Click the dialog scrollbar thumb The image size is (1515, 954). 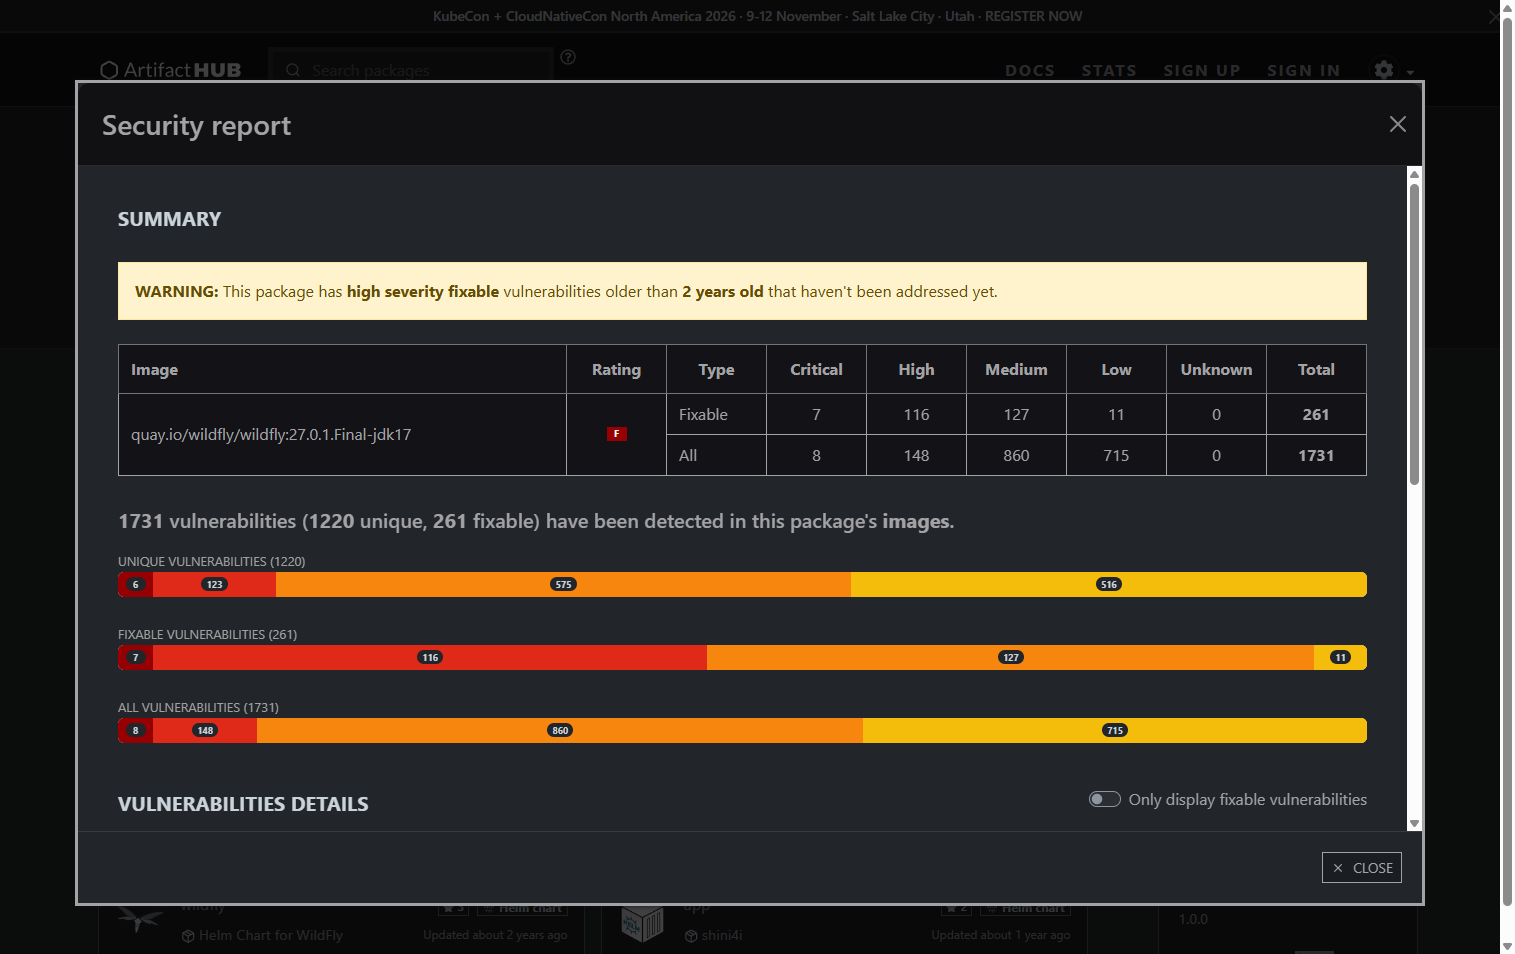click(1414, 335)
